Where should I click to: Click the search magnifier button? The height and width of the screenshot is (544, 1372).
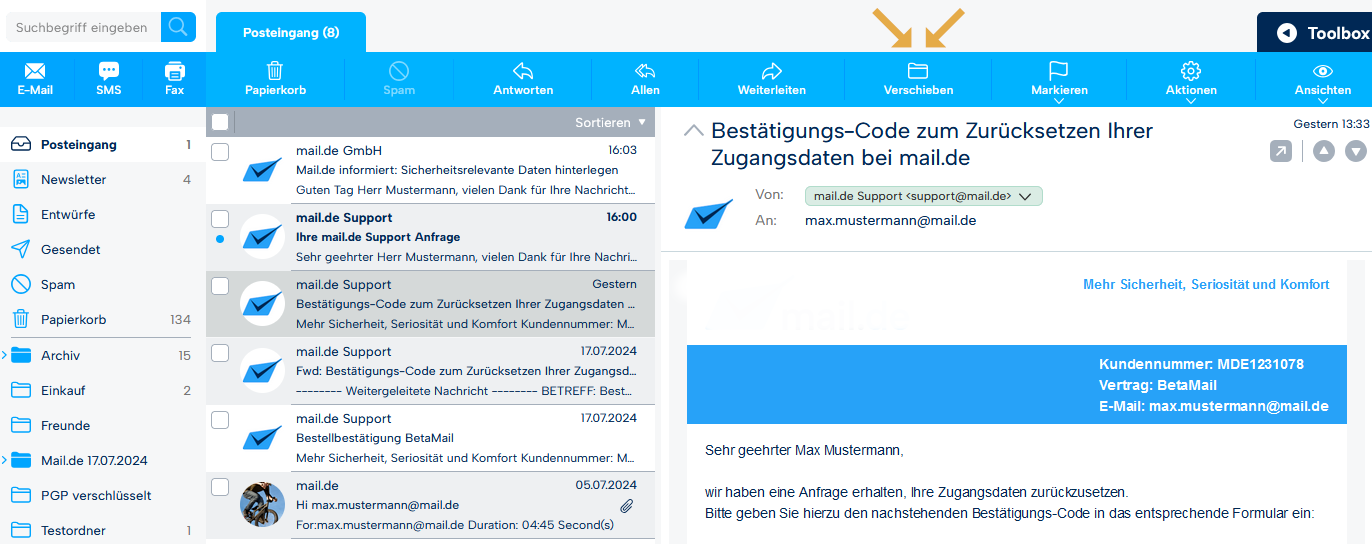178,27
